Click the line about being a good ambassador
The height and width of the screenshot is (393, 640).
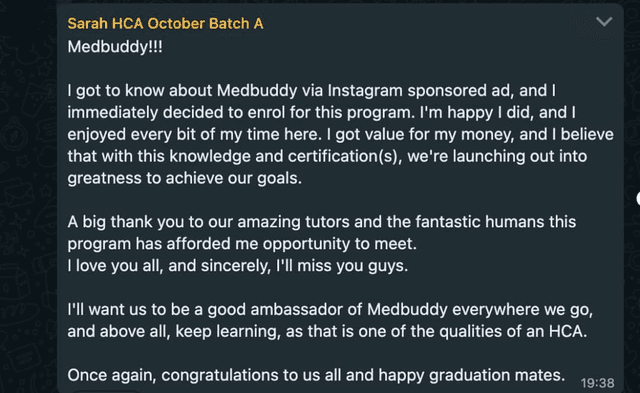(330, 310)
